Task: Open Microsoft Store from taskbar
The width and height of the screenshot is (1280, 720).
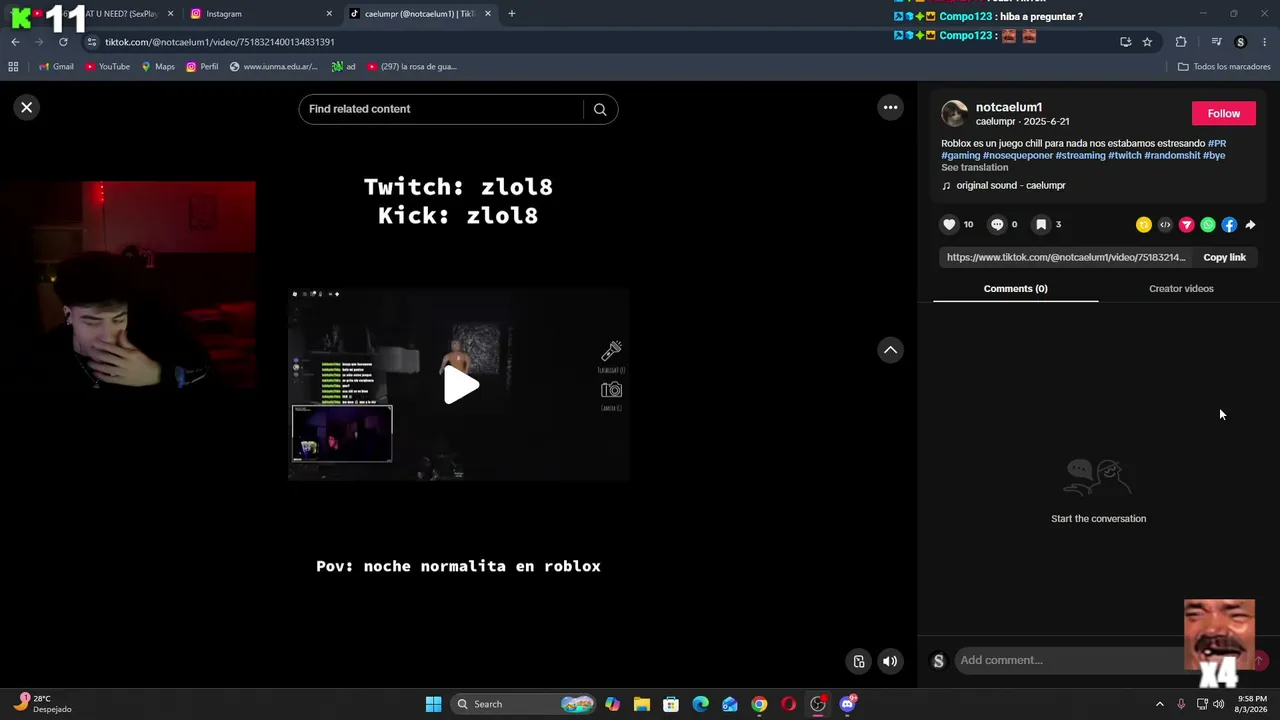Action: 671,704
